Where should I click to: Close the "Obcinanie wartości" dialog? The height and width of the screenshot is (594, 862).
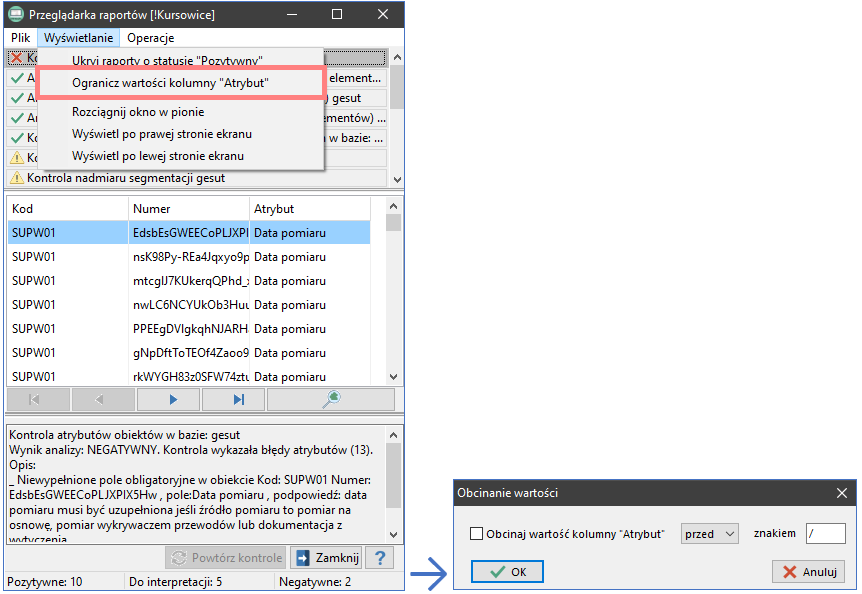pos(841,493)
